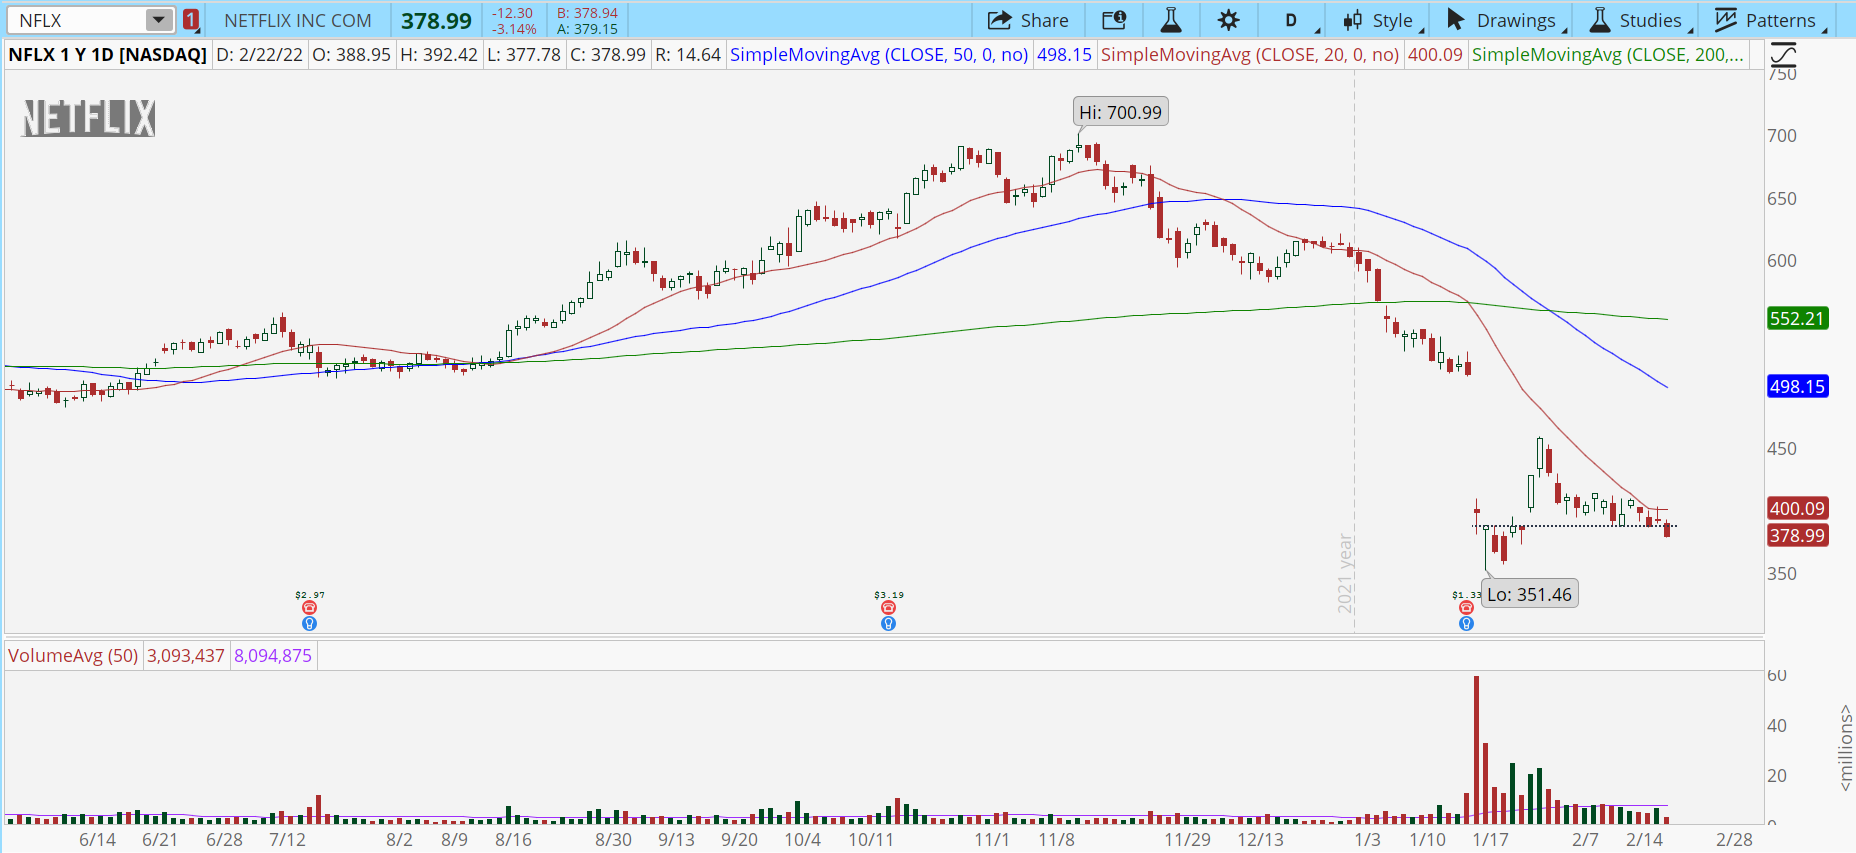Viewport: 1856px width, 853px height.
Task: Click the flask icon beside the gear
Action: 1171,20
